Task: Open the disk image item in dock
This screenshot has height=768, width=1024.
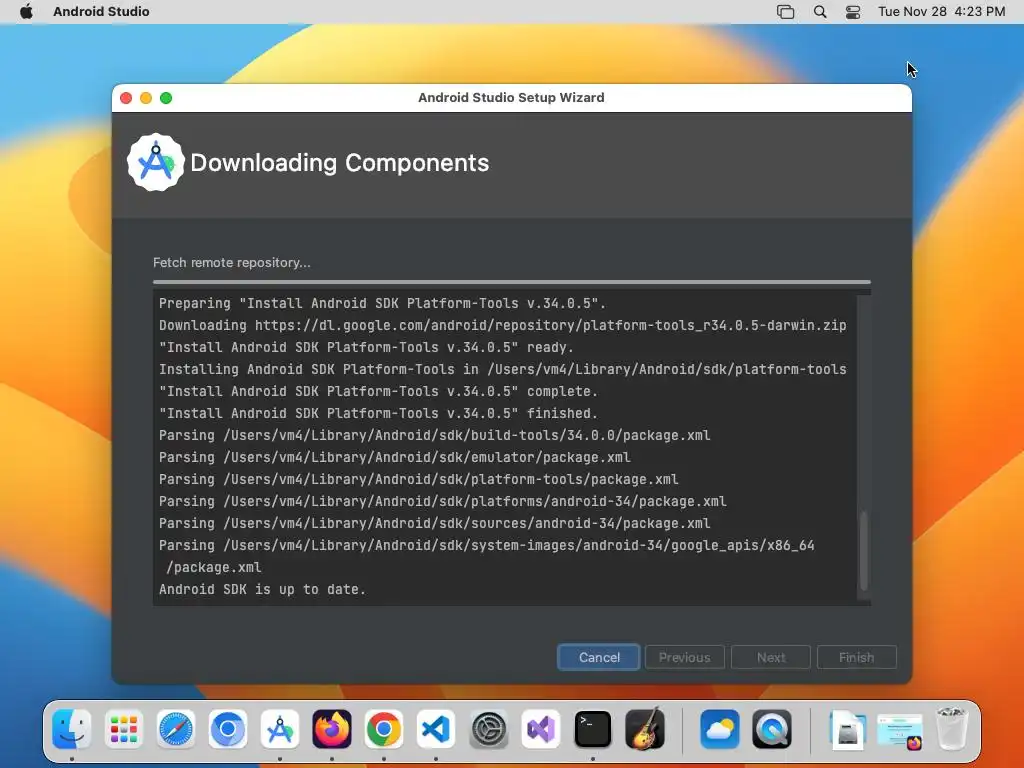Action: 848,730
